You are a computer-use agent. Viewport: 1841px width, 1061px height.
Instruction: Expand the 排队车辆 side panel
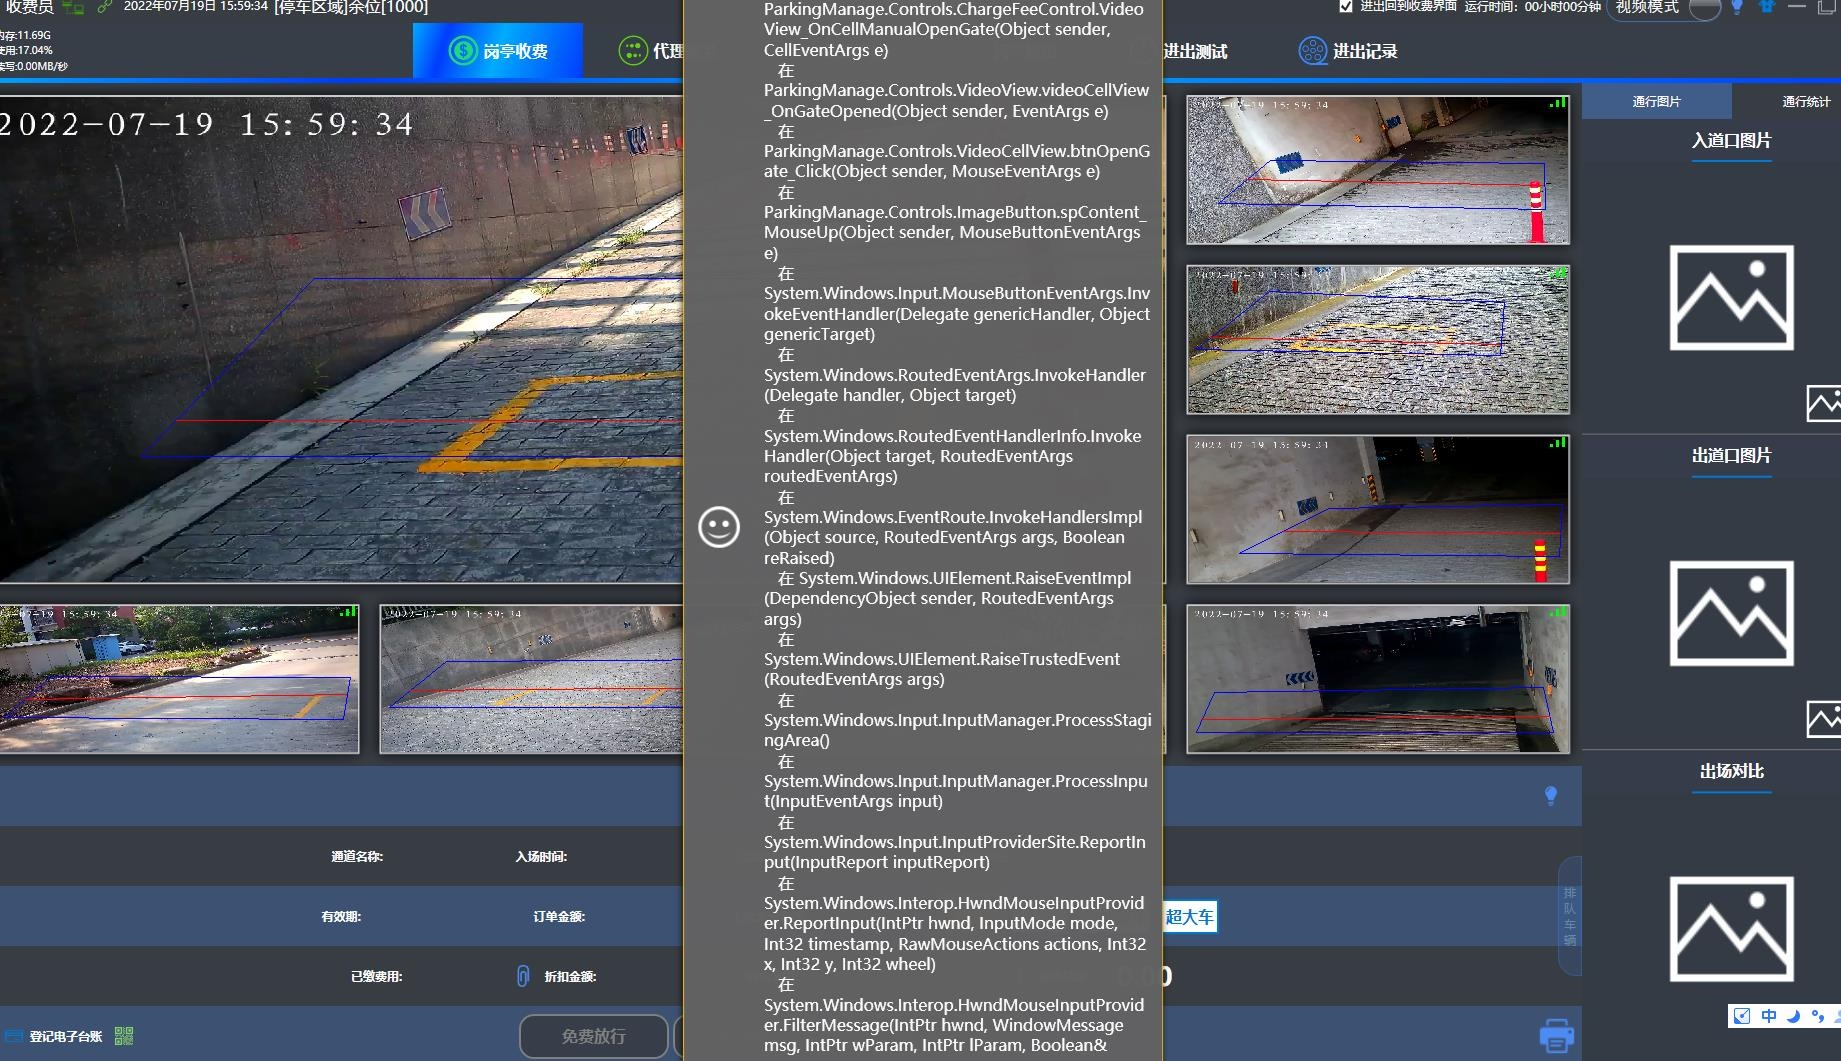[1569, 916]
